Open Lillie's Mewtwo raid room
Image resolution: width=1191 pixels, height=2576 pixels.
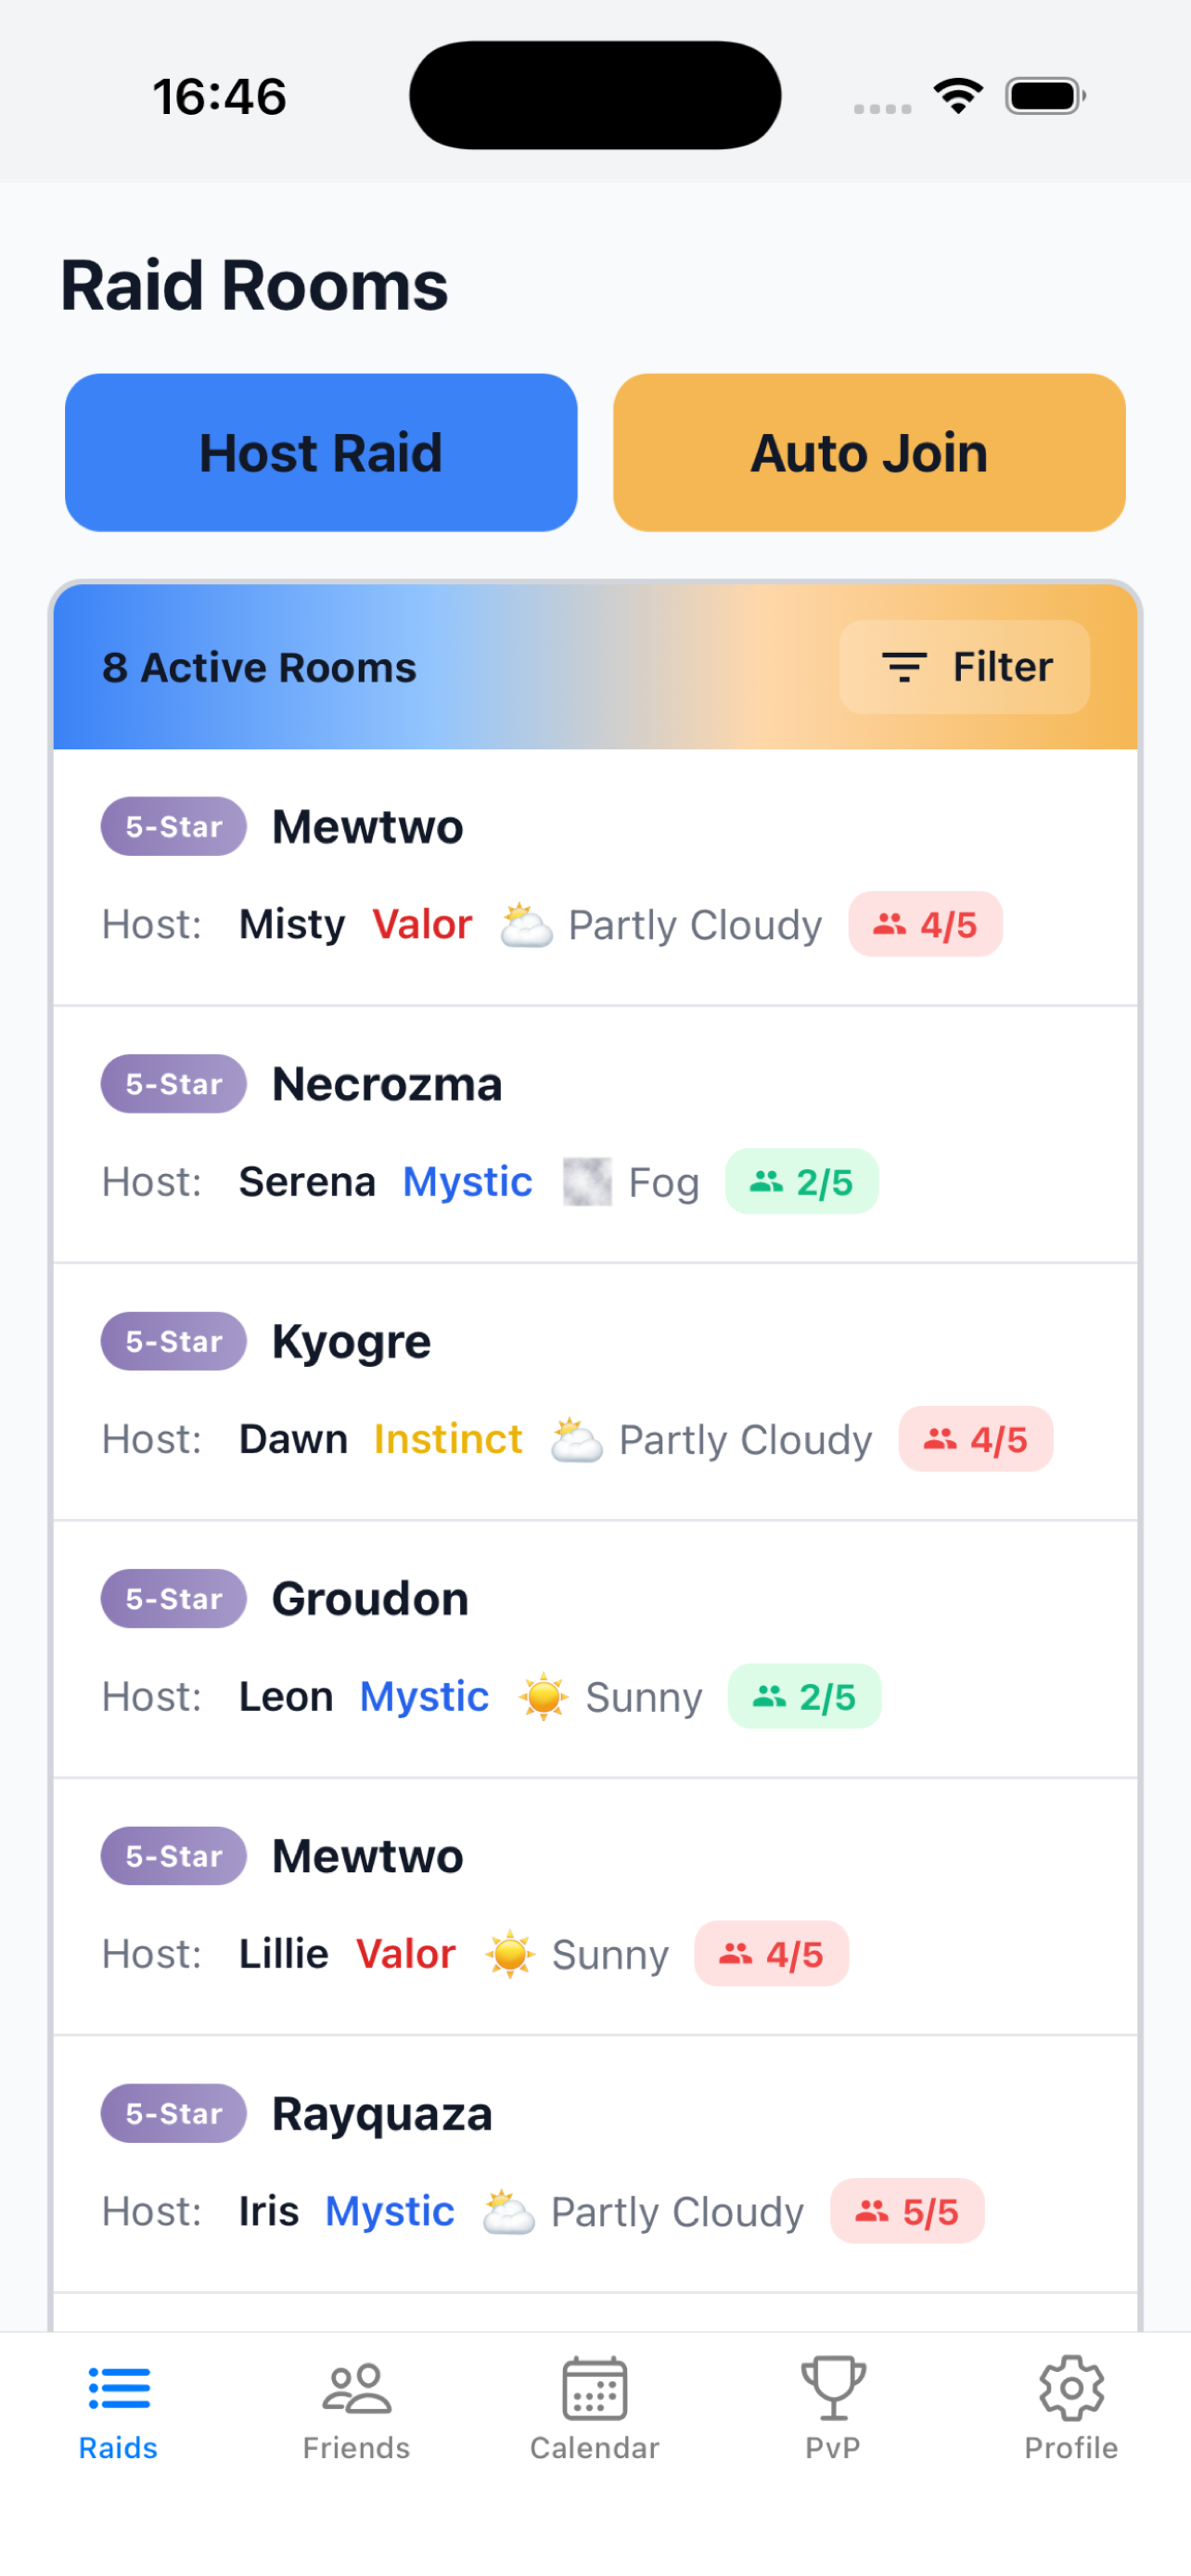595,1907
